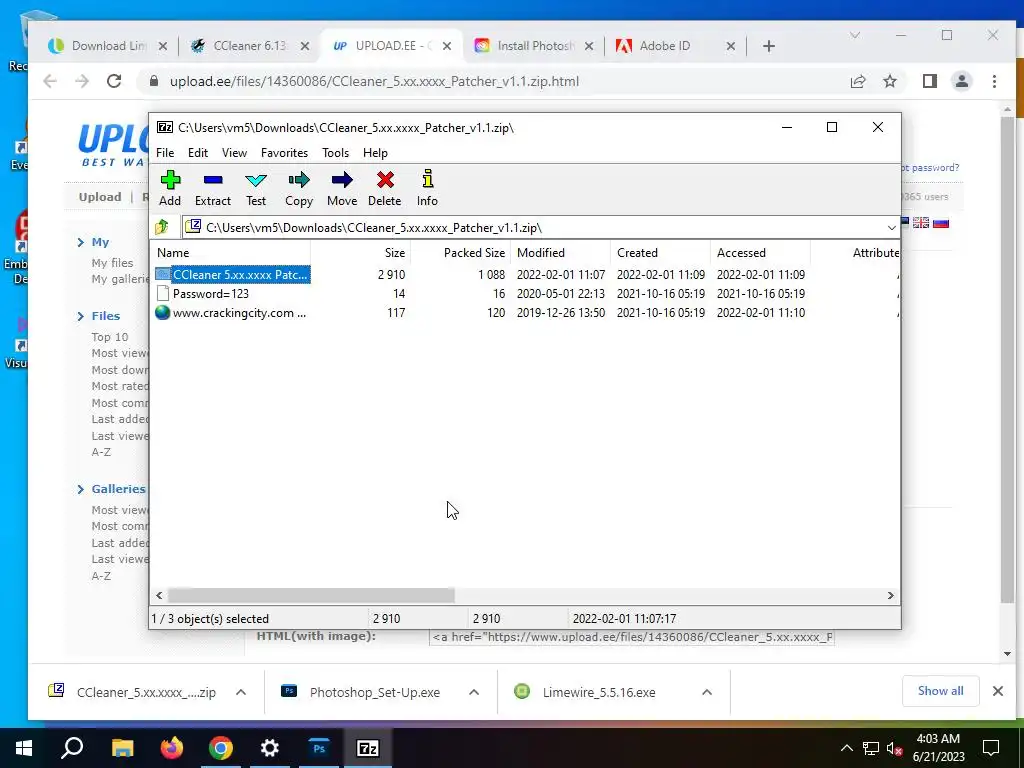Open the View menu
Image resolution: width=1024 pixels, height=768 pixels.
(x=234, y=153)
